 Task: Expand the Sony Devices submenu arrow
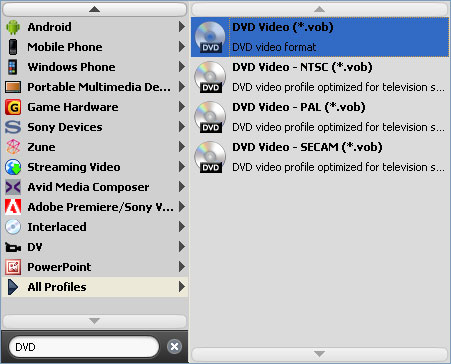182,127
